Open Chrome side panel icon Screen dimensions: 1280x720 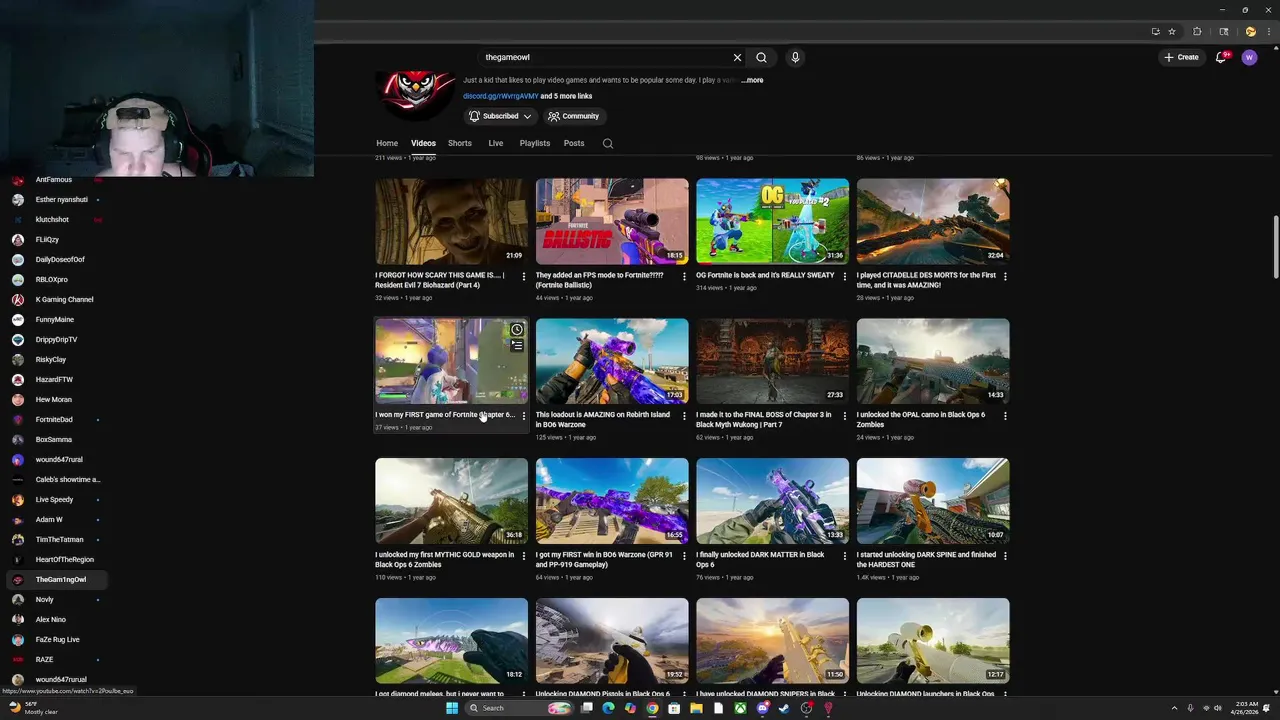(1224, 31)
